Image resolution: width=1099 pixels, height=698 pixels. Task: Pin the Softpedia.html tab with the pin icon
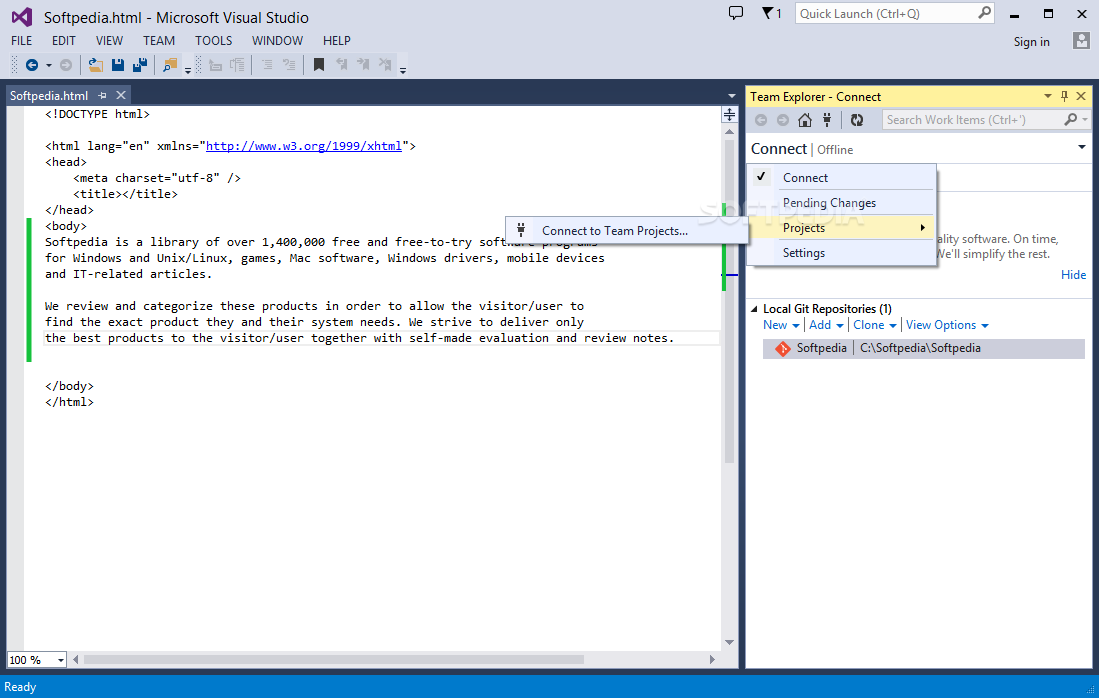pyautogui.click(x=102, y=95)
